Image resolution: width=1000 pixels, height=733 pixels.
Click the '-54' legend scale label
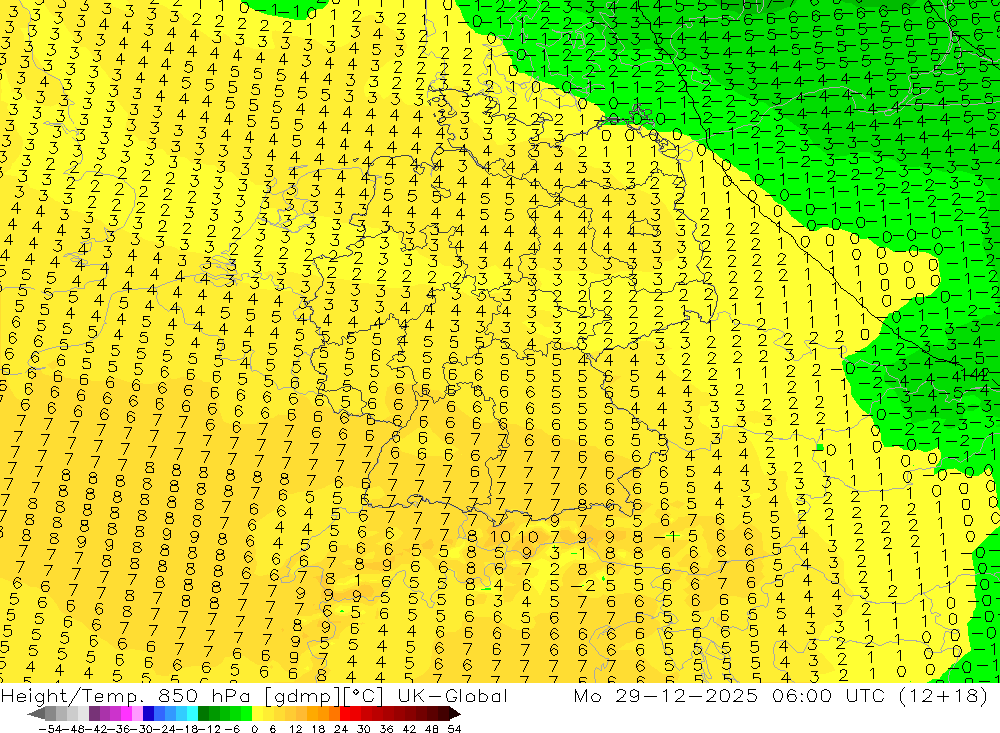click(x=50, y=729)
